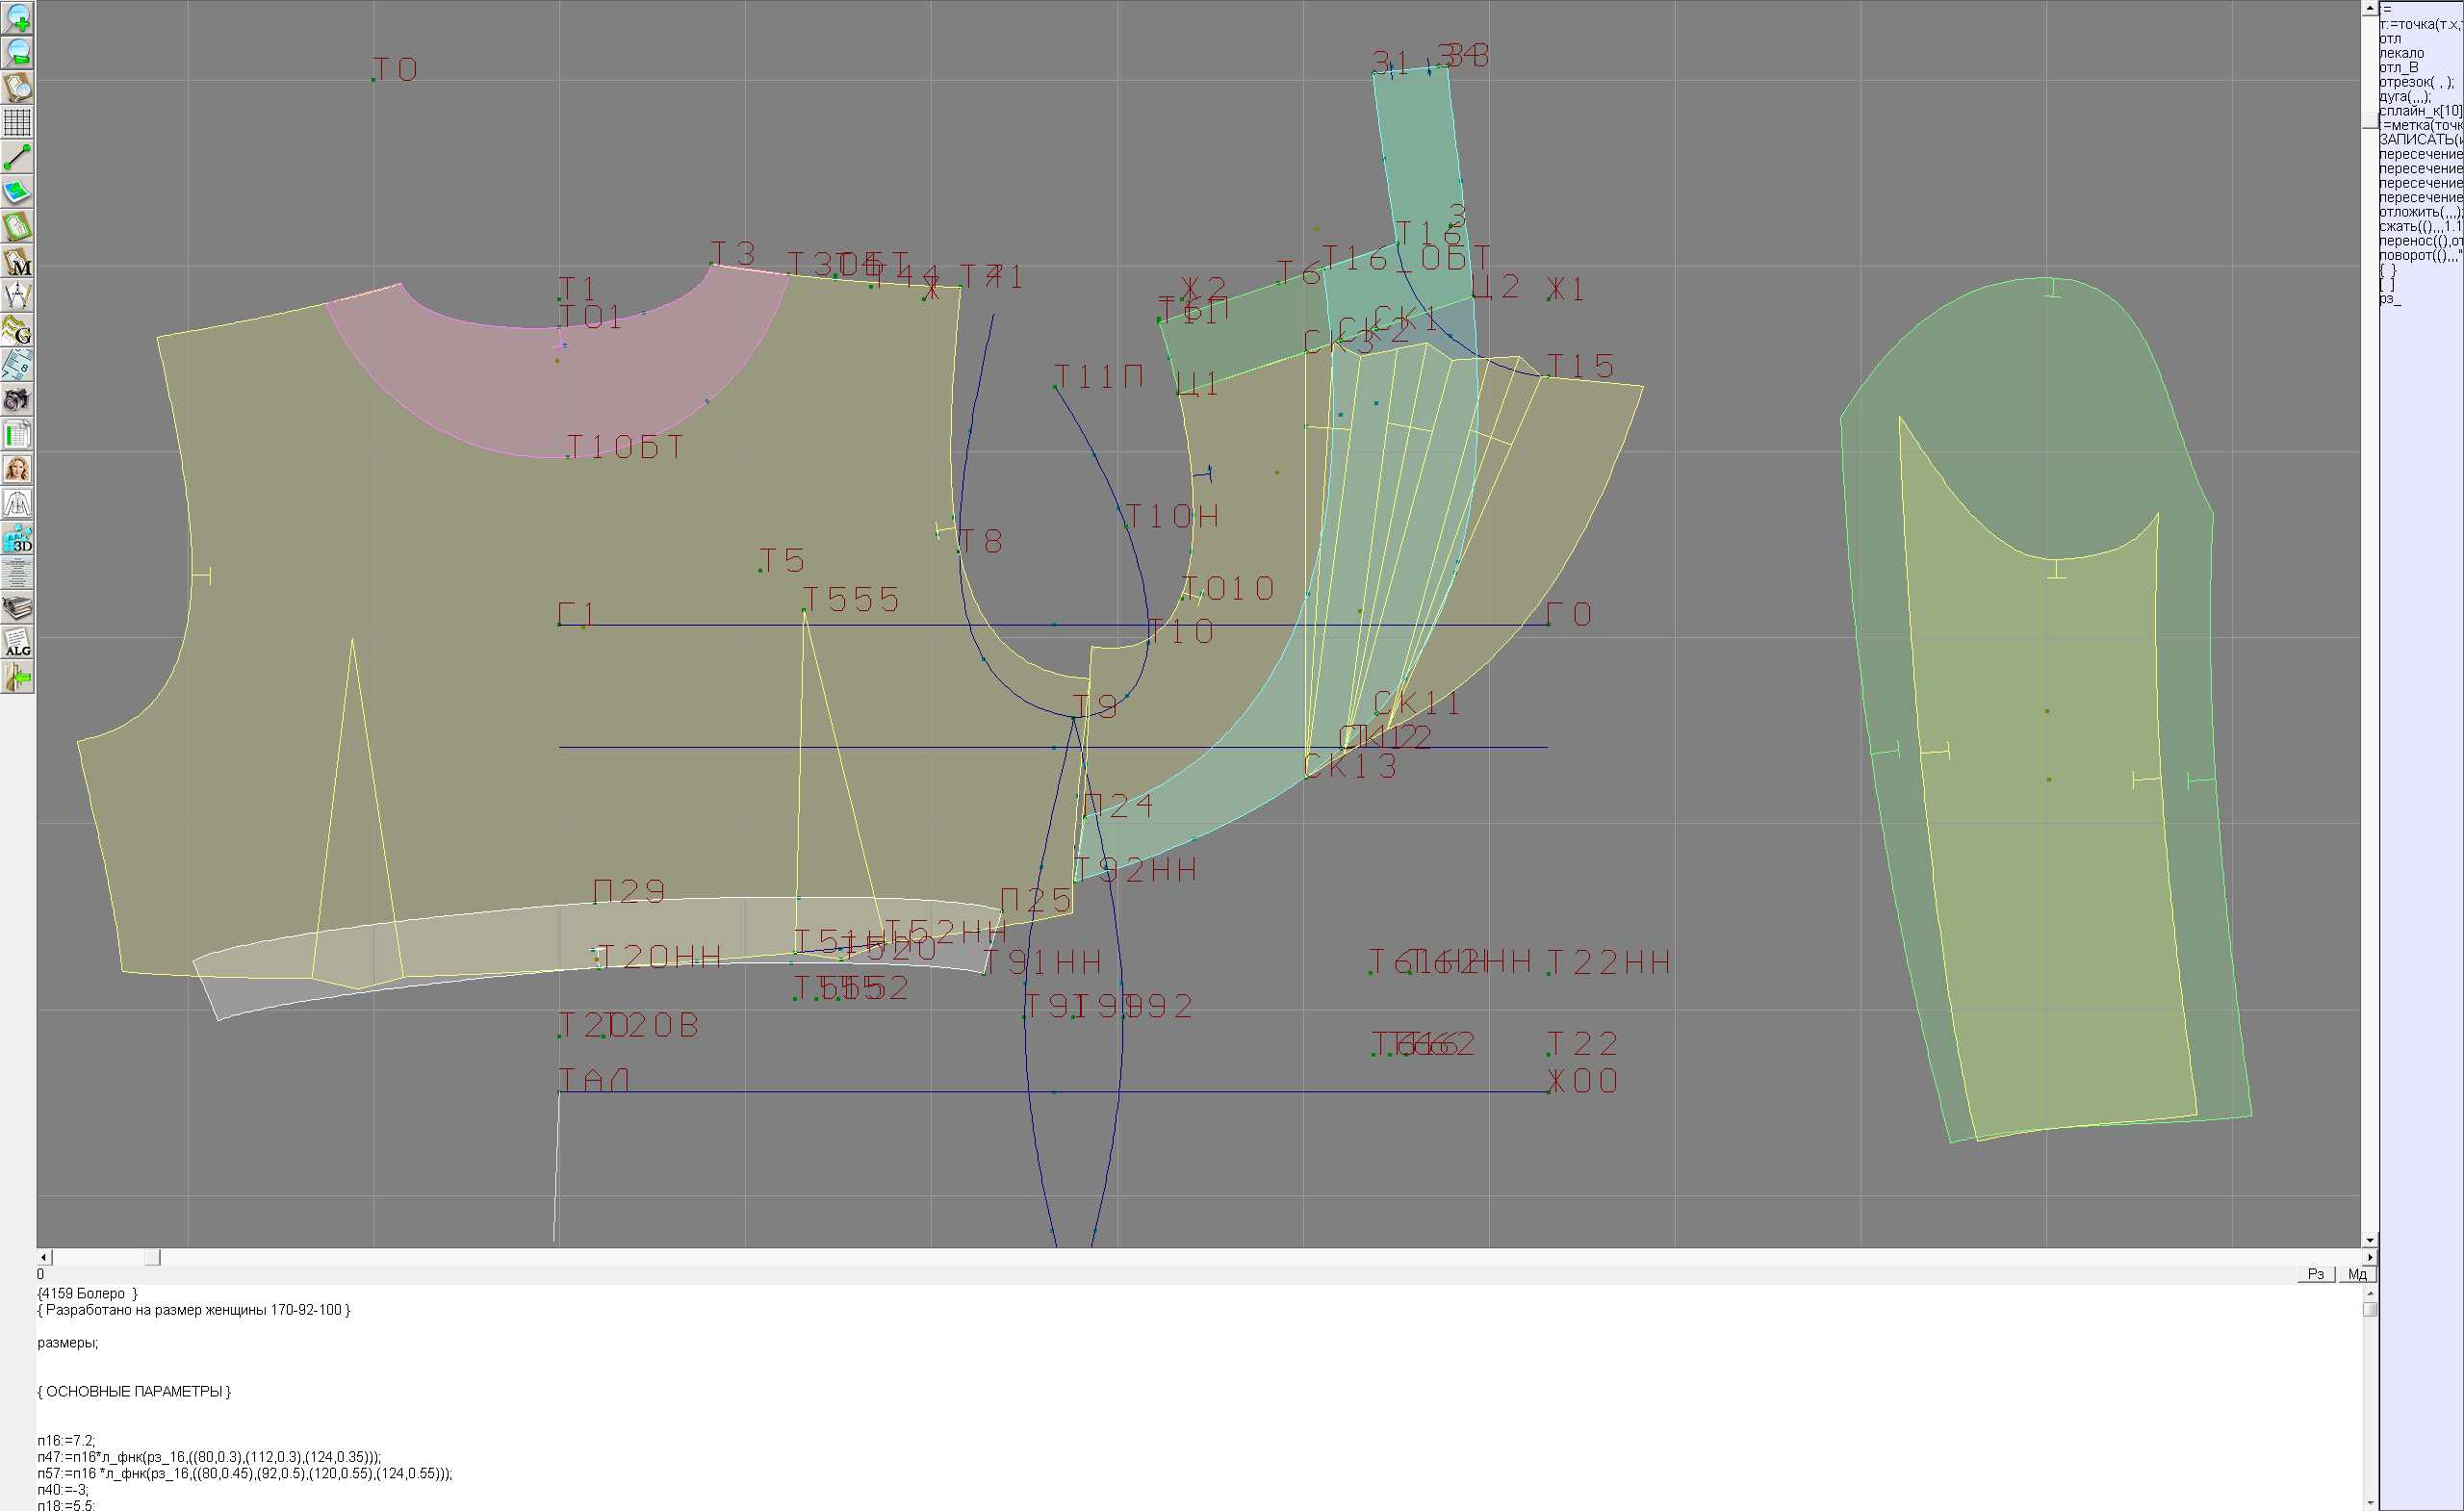Click the G grading icon

click(x=17, y=330)
